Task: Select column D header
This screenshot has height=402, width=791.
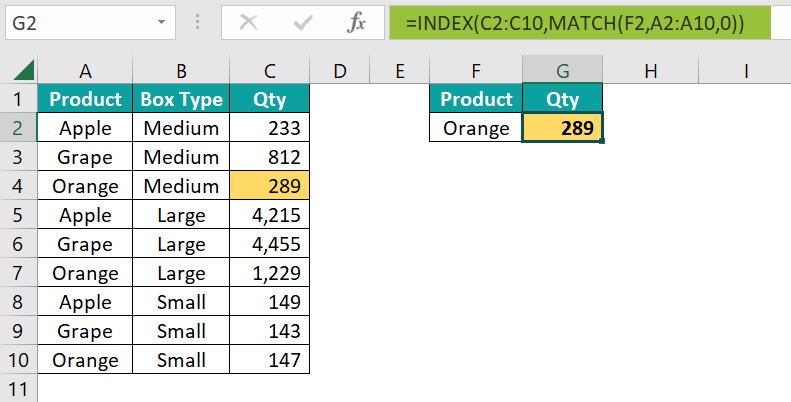Action: pos(340,71)
